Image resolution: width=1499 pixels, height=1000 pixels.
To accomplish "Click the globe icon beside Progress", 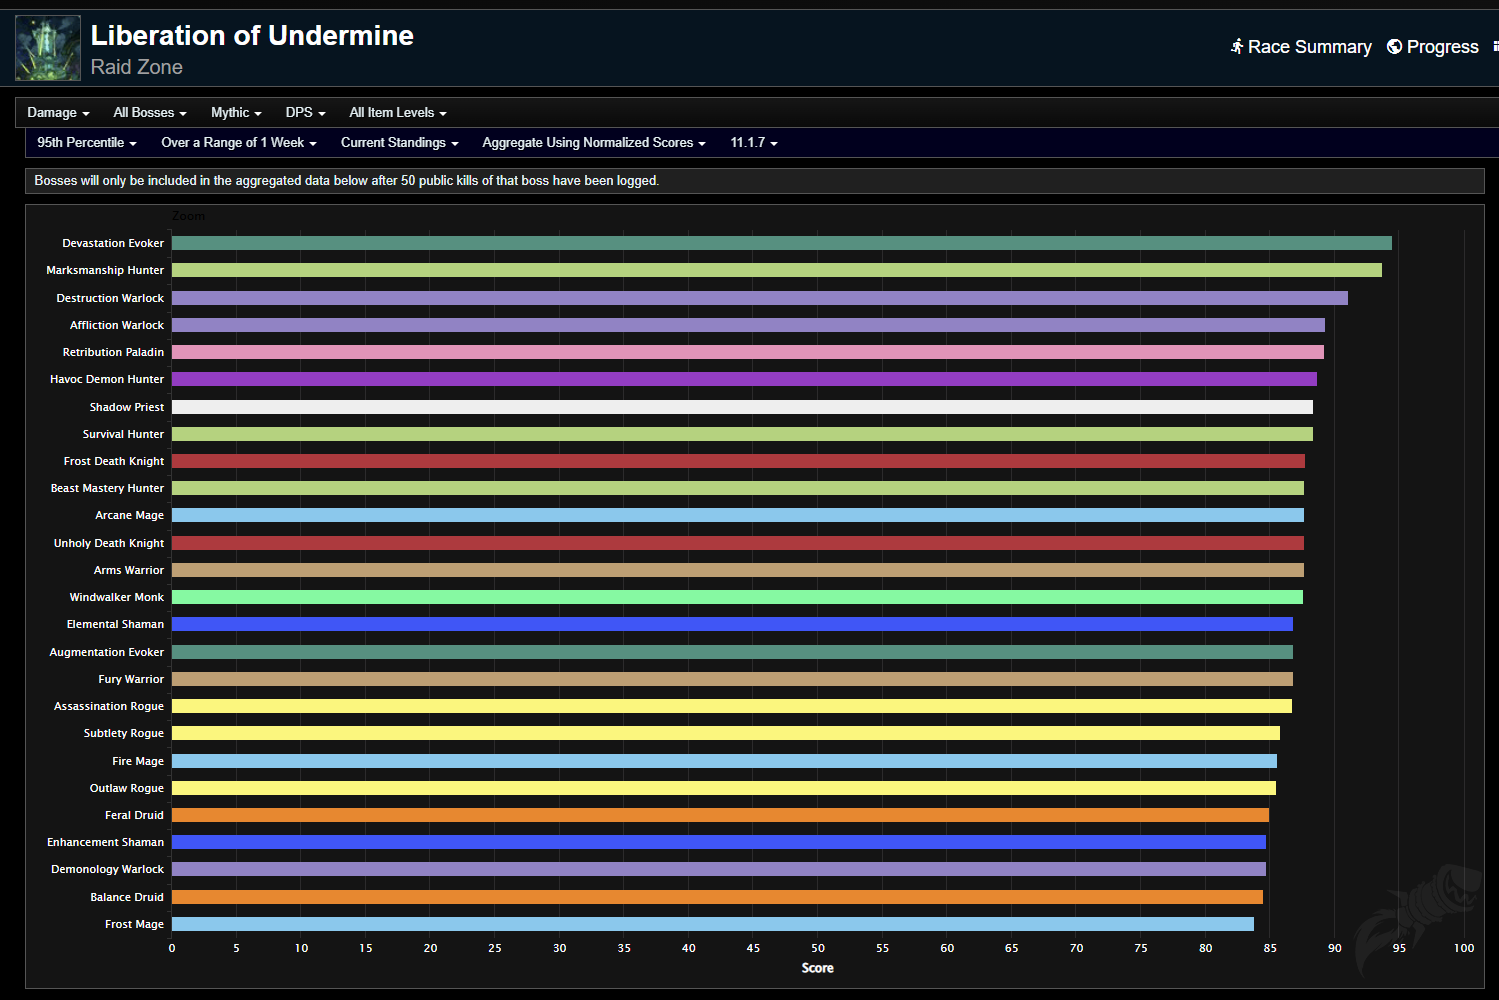I will tap(1394, 46).
